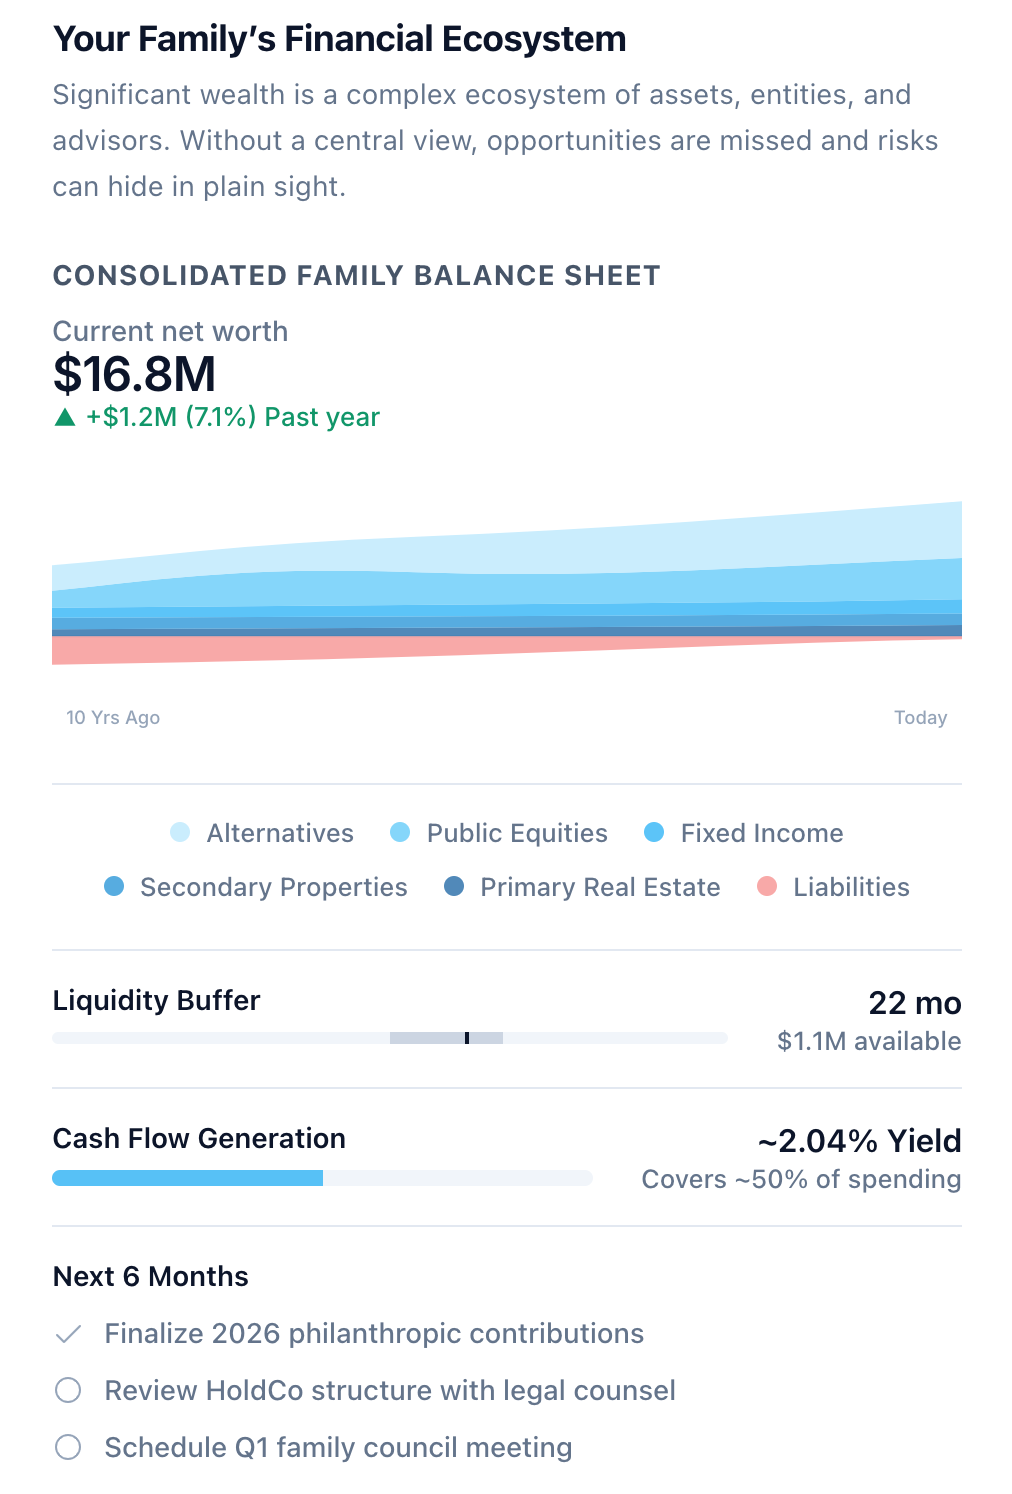1012x1494 pixels.
Task: Expand the Next 6 Months section
Action: click(x=151, y=1276)
